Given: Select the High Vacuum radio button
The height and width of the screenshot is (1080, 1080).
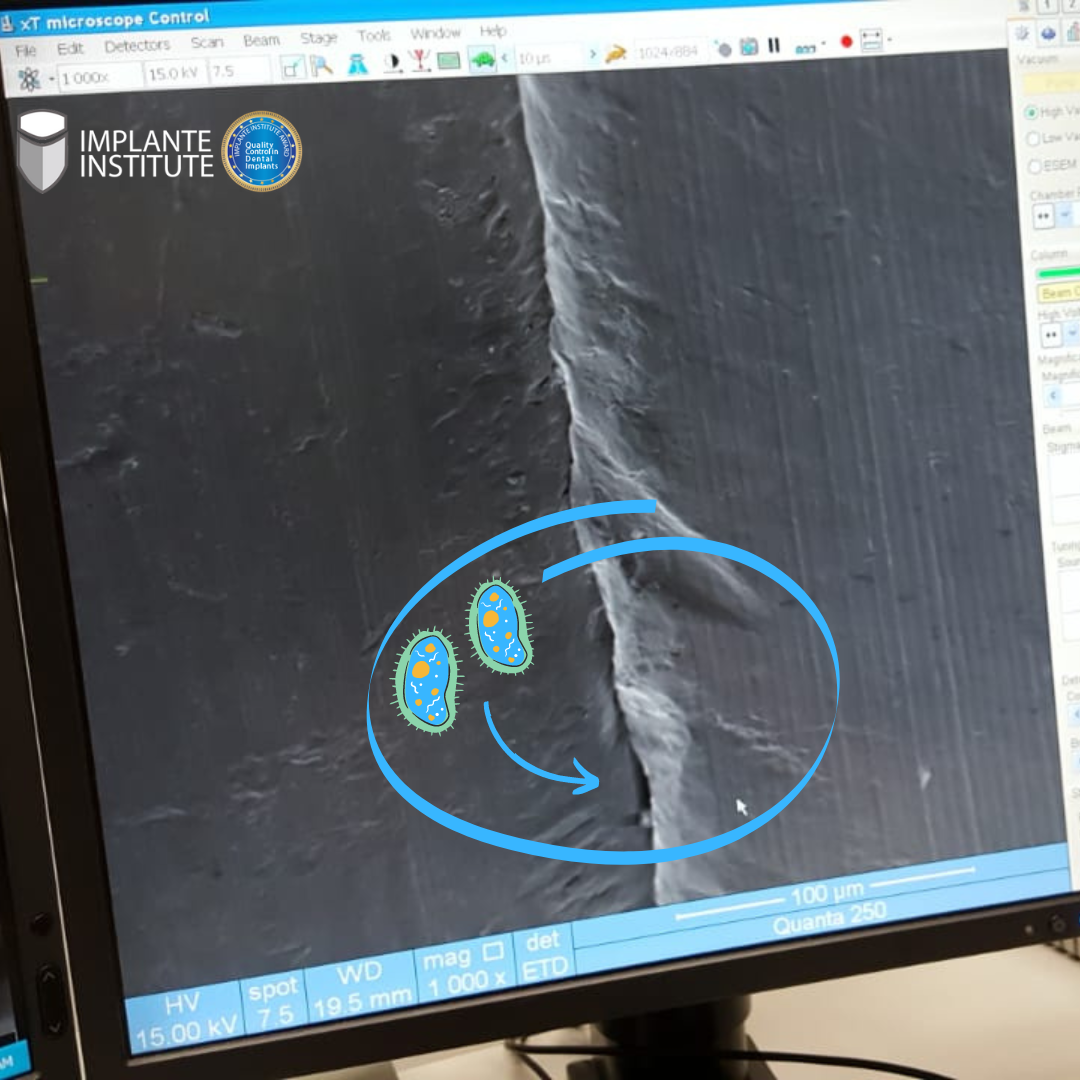Looking at the screenshot, I should pos(1032,112).
